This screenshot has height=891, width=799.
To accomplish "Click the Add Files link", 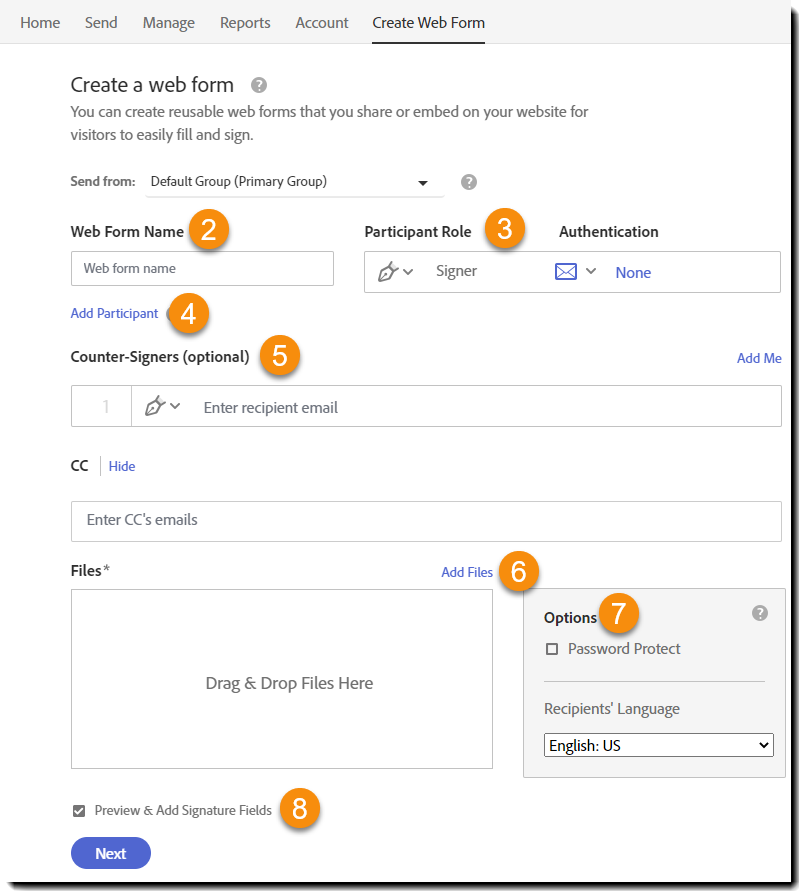I will [x=467, y=572].
